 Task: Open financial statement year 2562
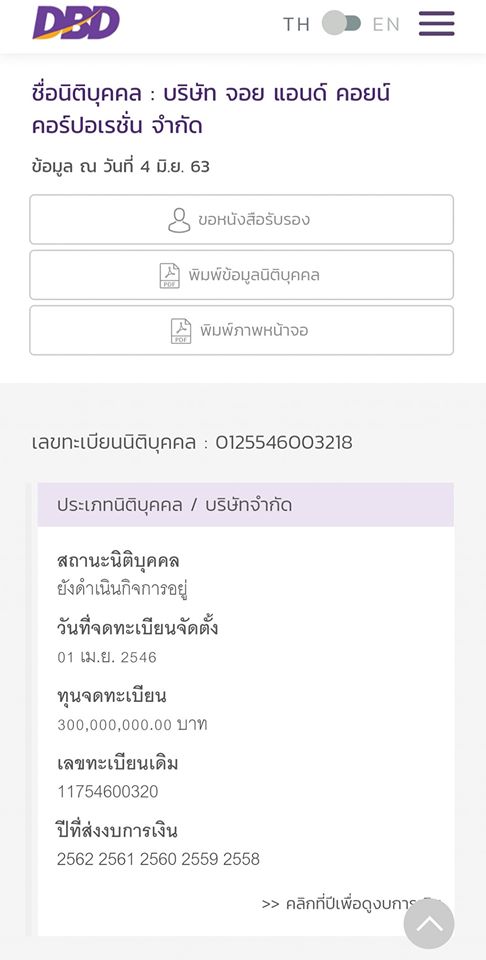click(75, 859)
